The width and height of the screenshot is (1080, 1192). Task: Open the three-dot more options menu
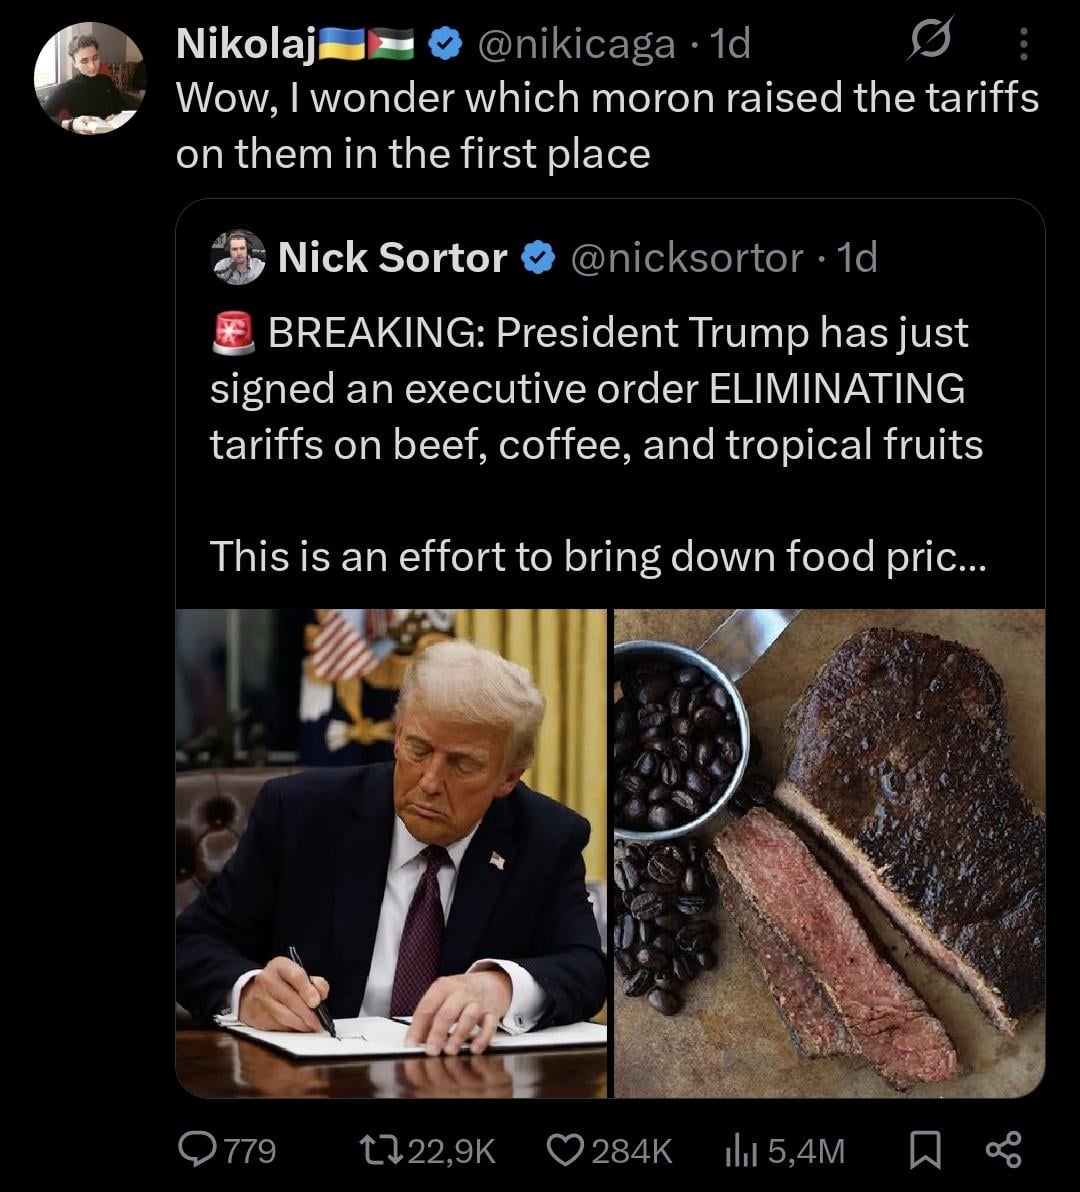tap(1022, 44)
